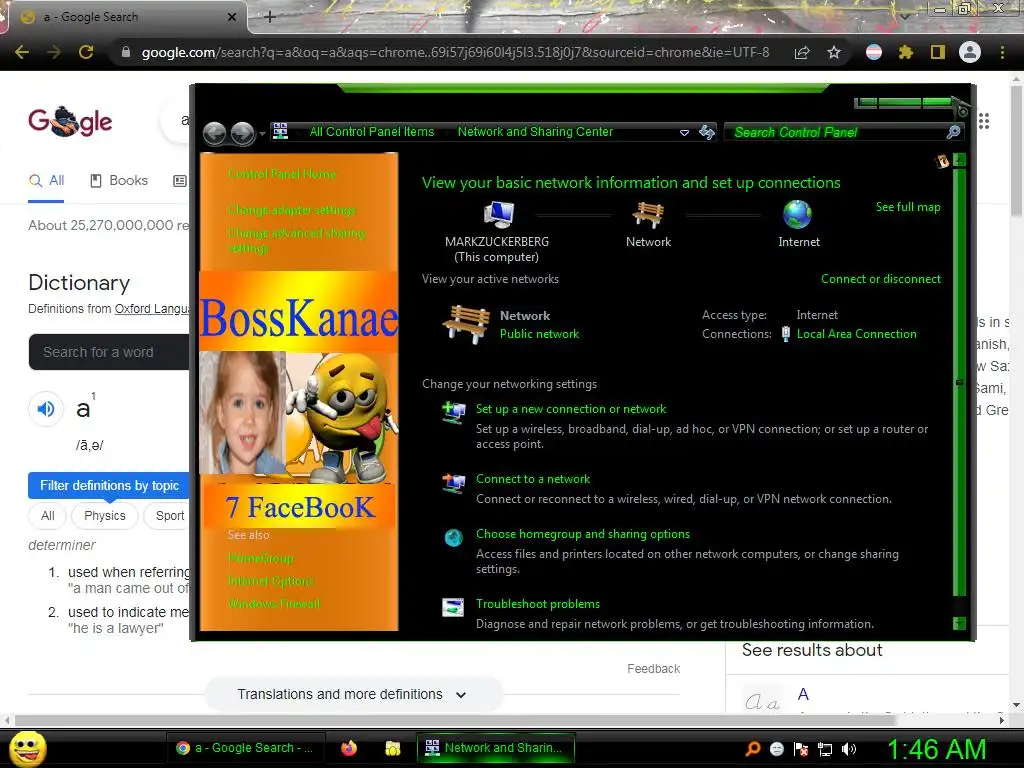Viewport: 1024px width, 768px height.
Task: Change the Public network type
Action: tap(539, 334)
